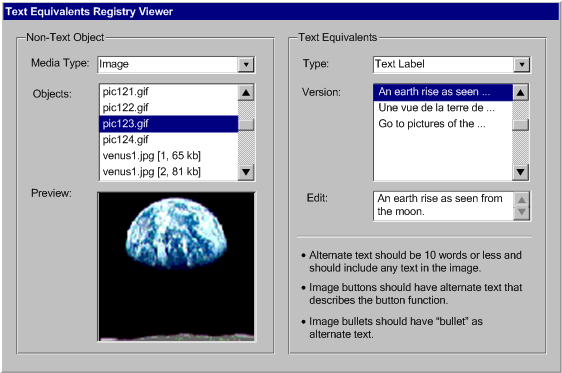This screenshot has width=562, height=373.
Task: Click Edit field scroll up arrow
Action: coord(522,199)
